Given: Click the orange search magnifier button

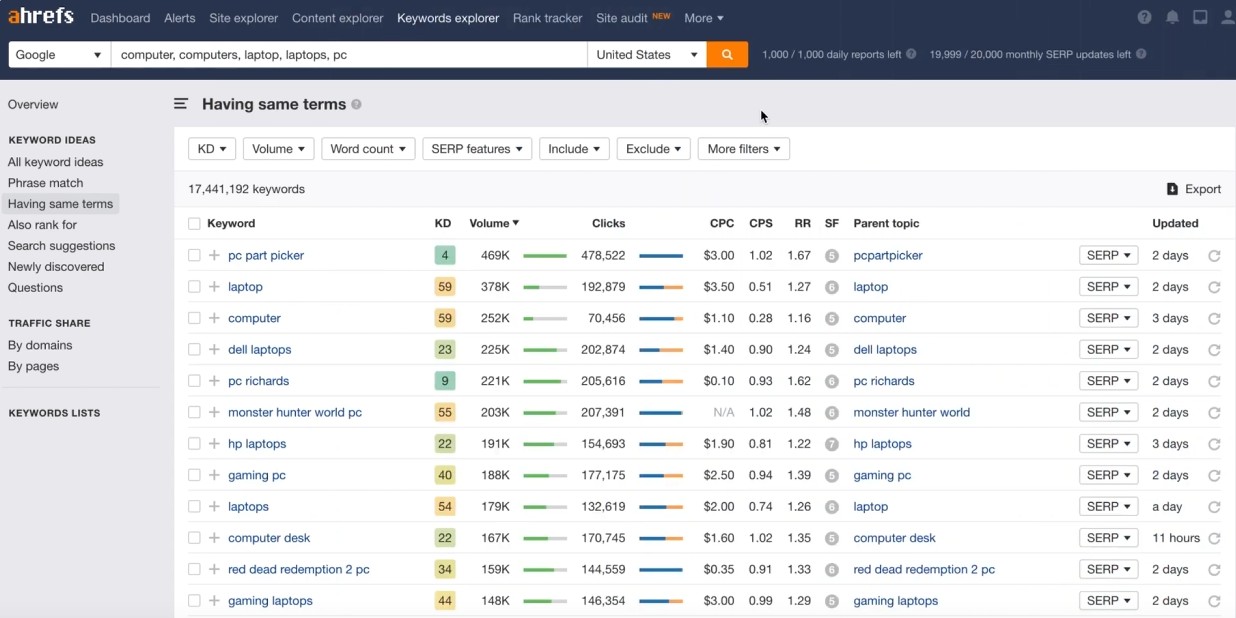Looking at the screenshot, I should click(727, 55).
